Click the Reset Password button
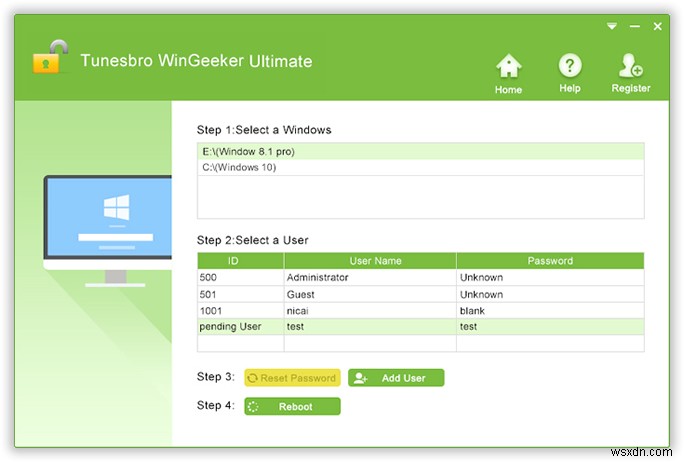This screenshot has width=684, height=462. (292, 378)
